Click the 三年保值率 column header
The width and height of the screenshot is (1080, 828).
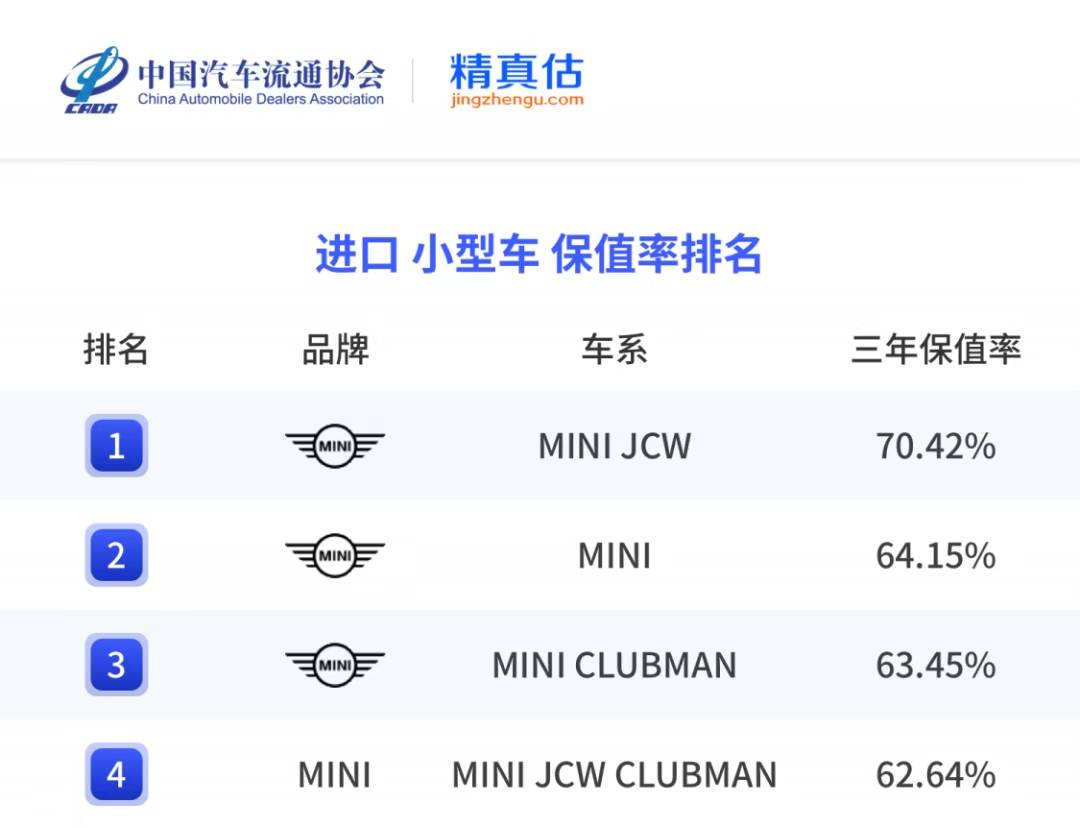(x=936, y=350)
